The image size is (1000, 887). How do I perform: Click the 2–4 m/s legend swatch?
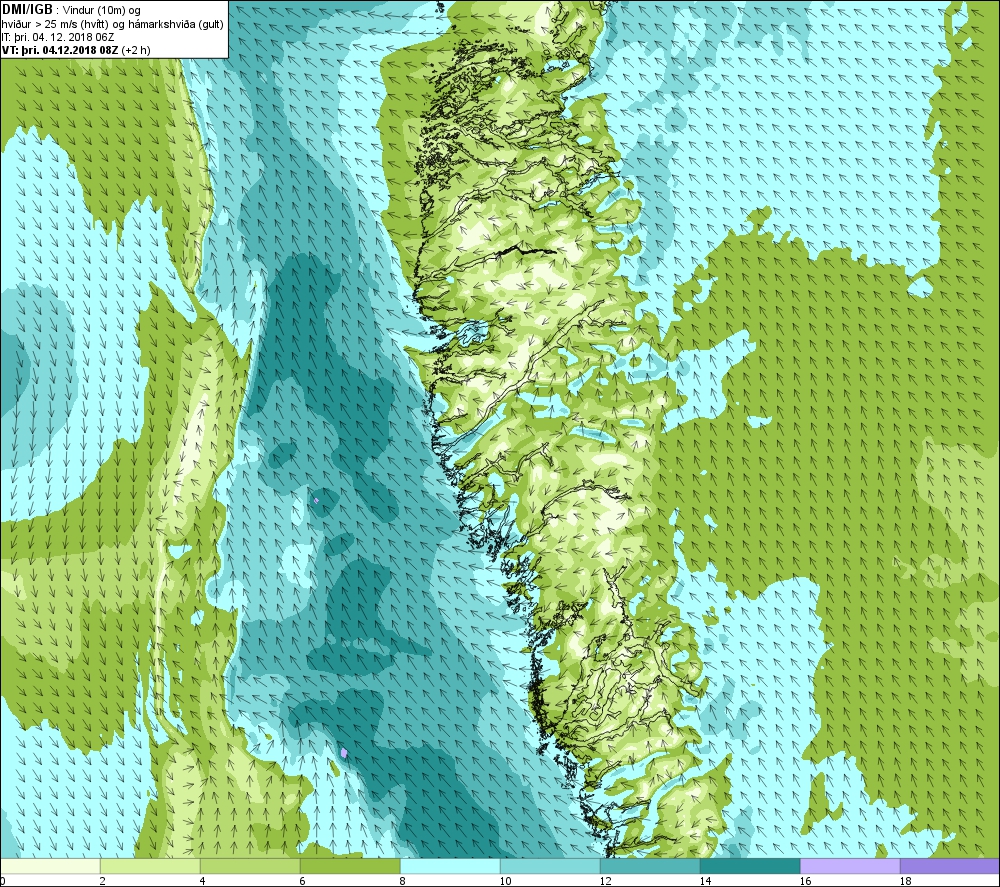150,866
